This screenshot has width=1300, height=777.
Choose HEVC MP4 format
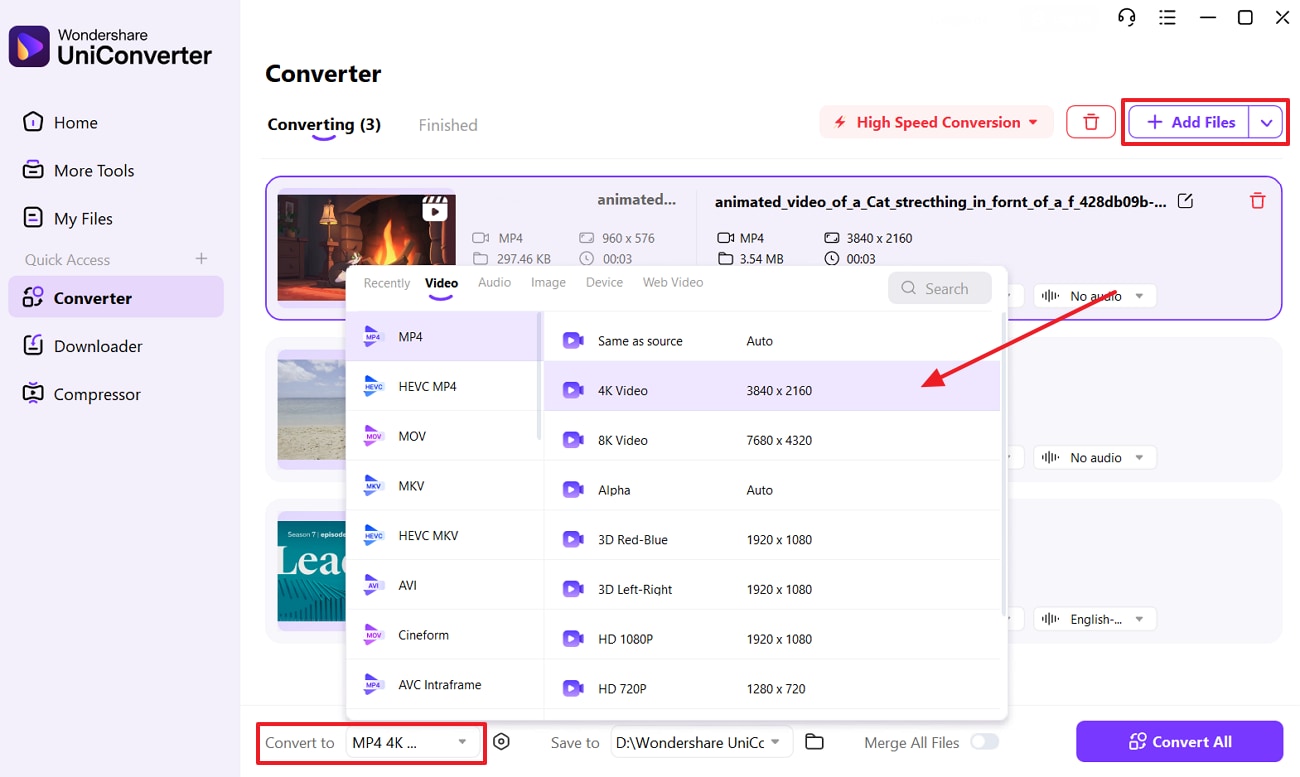tap(442, 386)
